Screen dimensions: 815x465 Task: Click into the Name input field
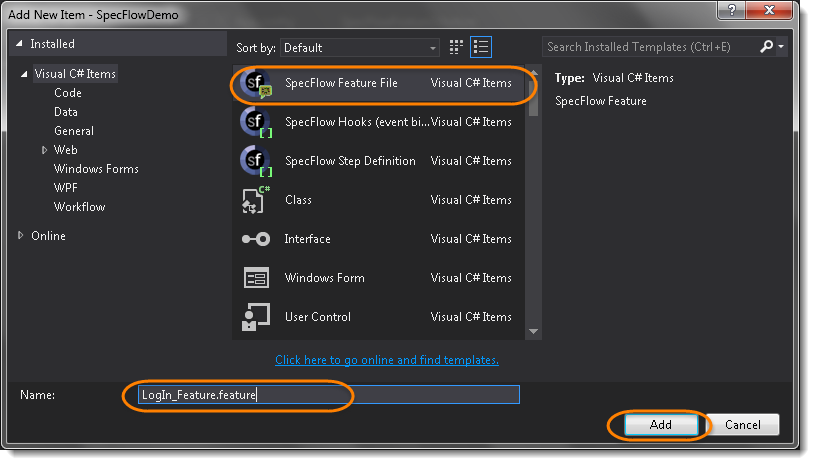pos(329,395)
